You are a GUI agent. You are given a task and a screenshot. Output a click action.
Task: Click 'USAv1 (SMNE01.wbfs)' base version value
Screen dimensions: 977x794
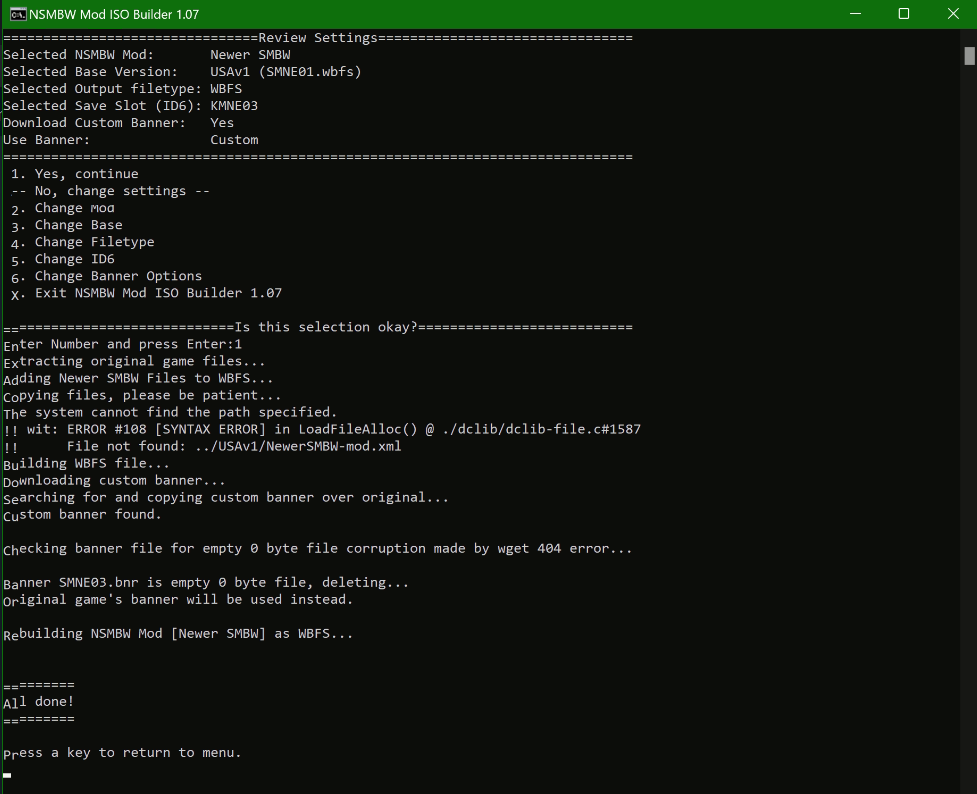tap(286, 72)
